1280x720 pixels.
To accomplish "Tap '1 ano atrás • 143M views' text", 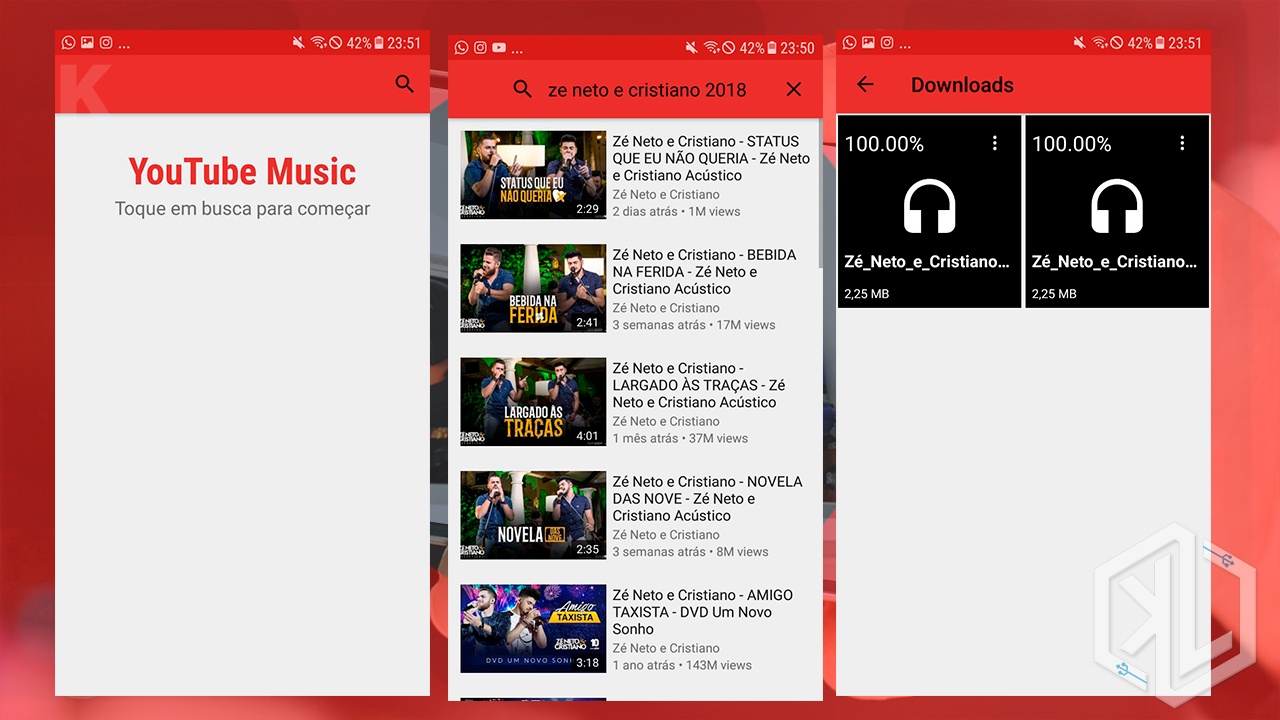I will pyautogui.click(x=682, y=665).
